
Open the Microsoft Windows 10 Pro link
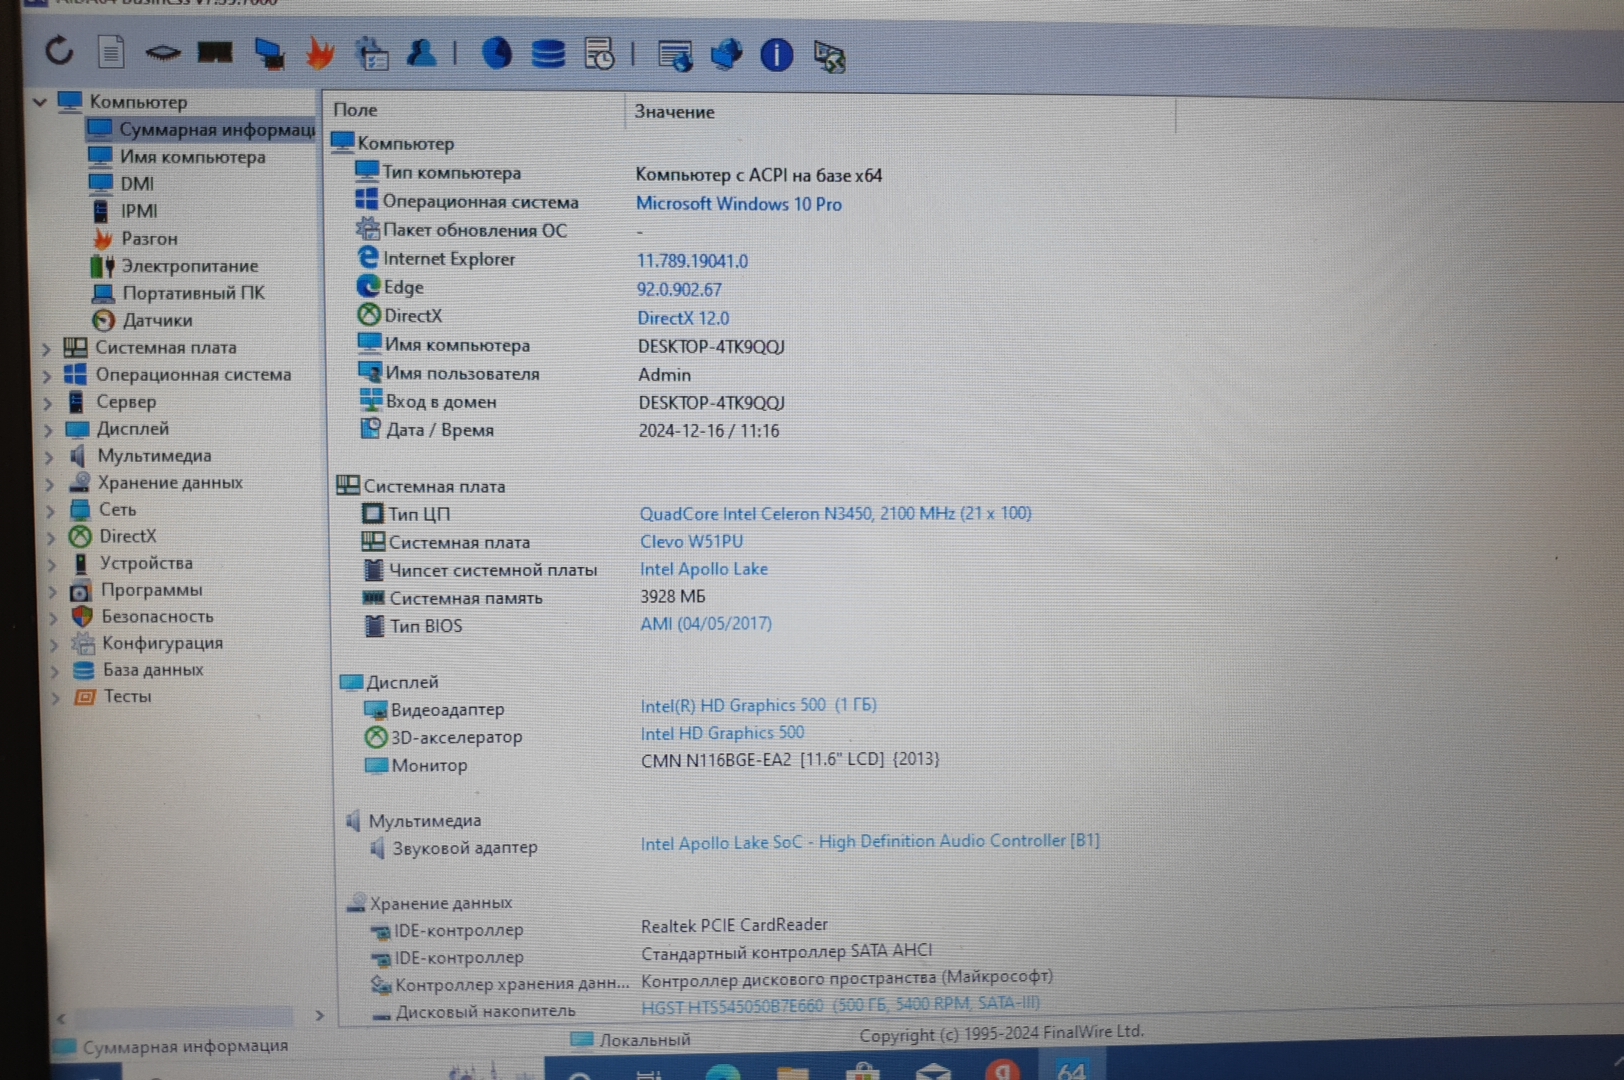[738, 203]
